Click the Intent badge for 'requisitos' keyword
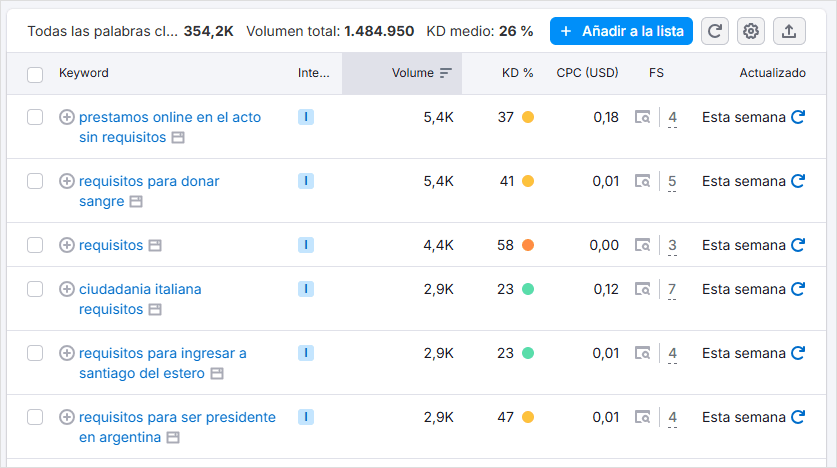 [x=306, y=245]
